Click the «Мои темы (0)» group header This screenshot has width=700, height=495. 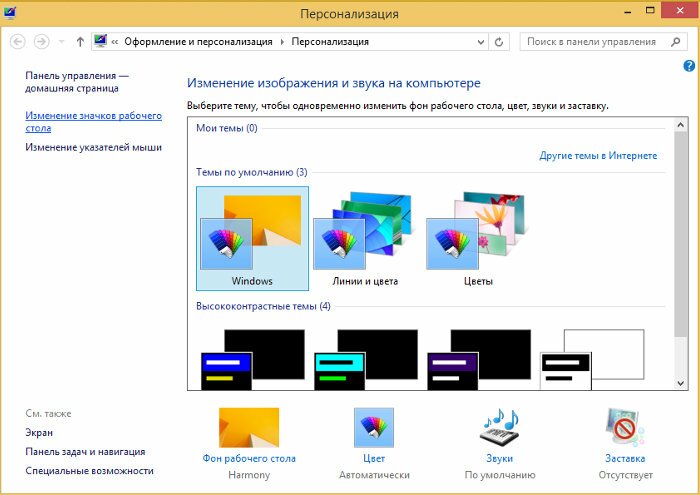(227, 128)
